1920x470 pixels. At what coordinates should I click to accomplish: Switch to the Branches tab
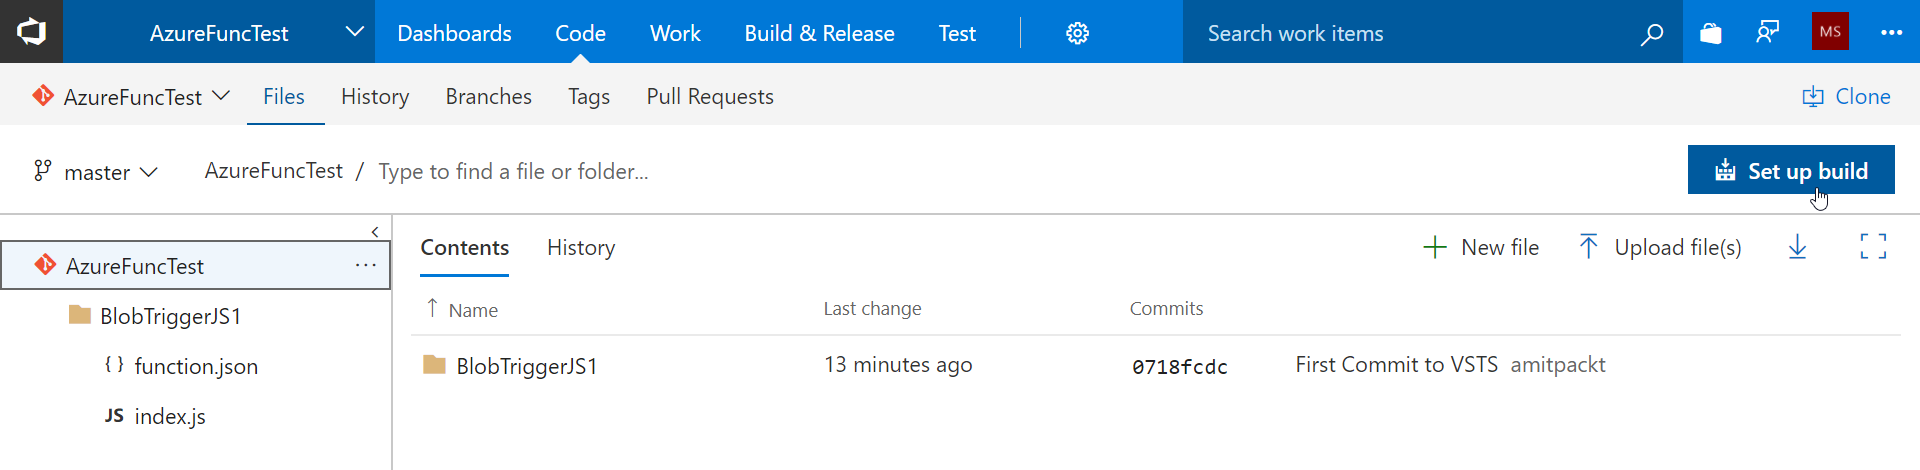click(489, 96)
